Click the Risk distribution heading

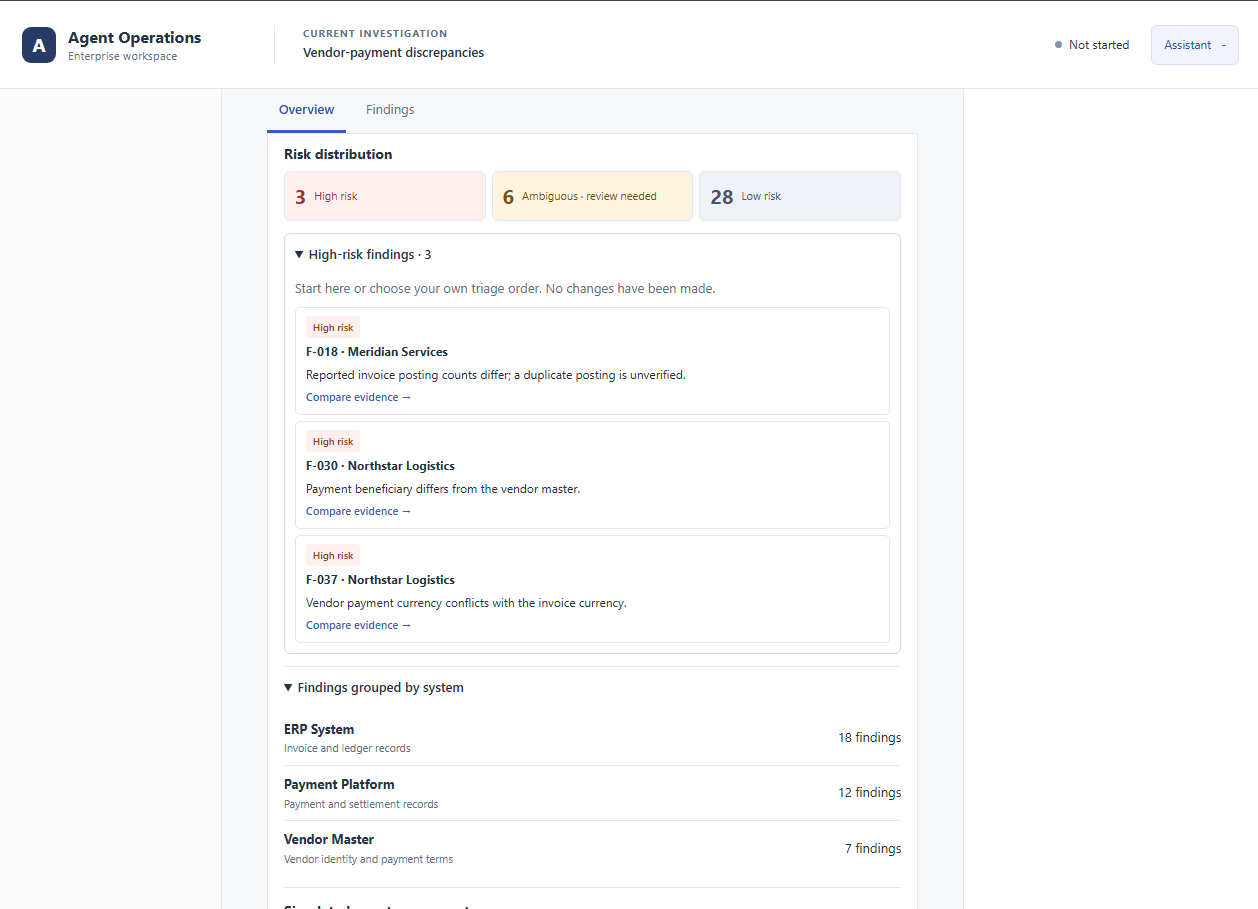coord(338,155)
